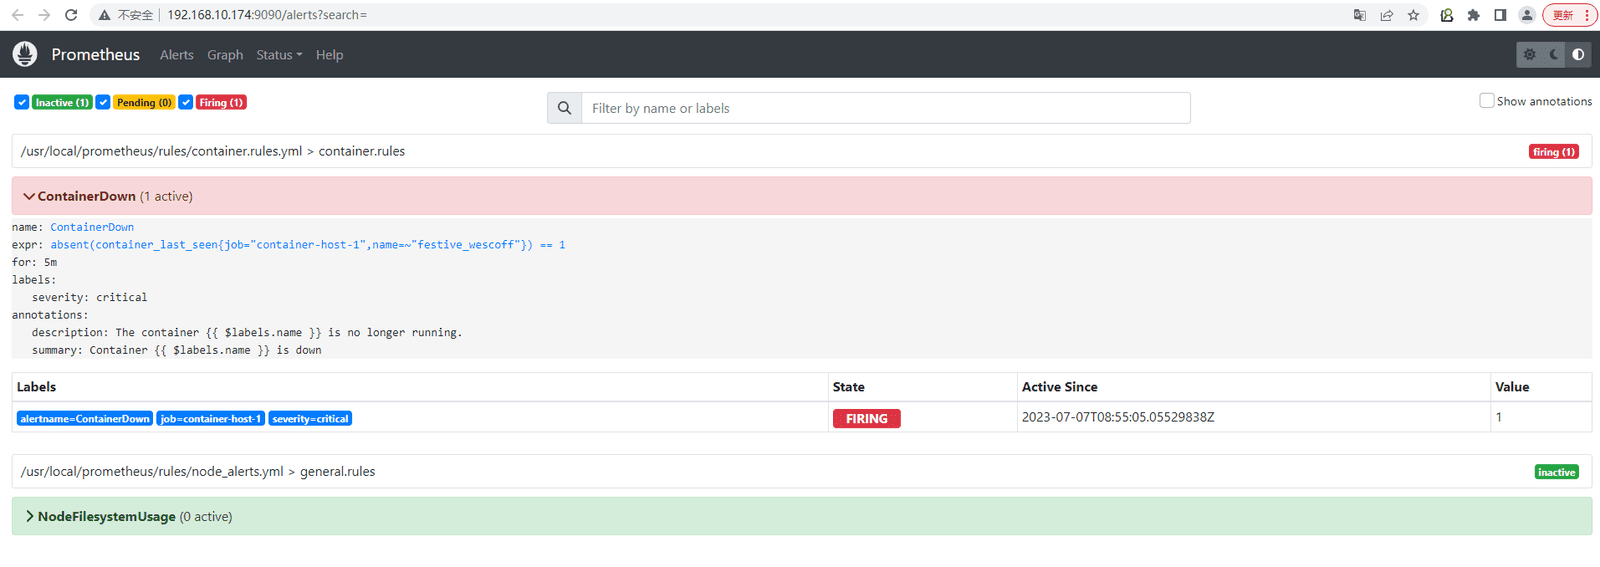The image size is (1600, 567).
Task: Switch to light theme contrast icon
Action: coord(1578,55)
